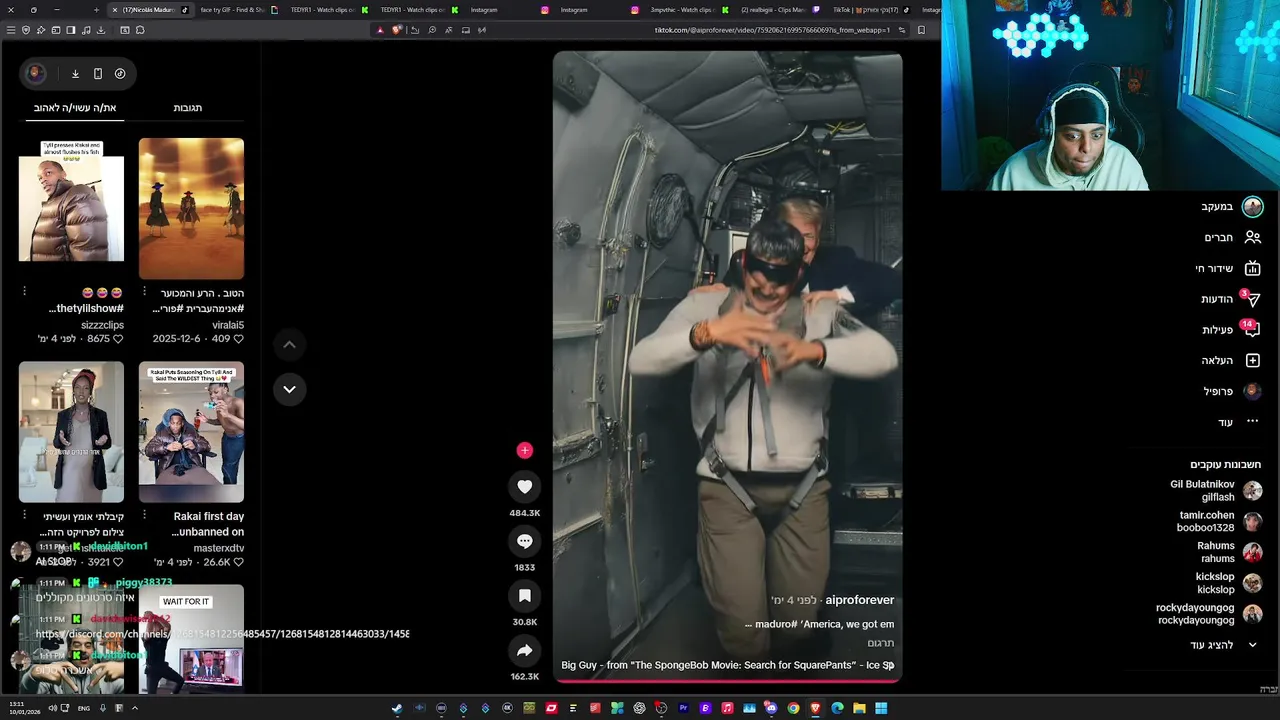Click the masterxdtv uploader name
Screen dimensions: 1280x720
(218, 548)
